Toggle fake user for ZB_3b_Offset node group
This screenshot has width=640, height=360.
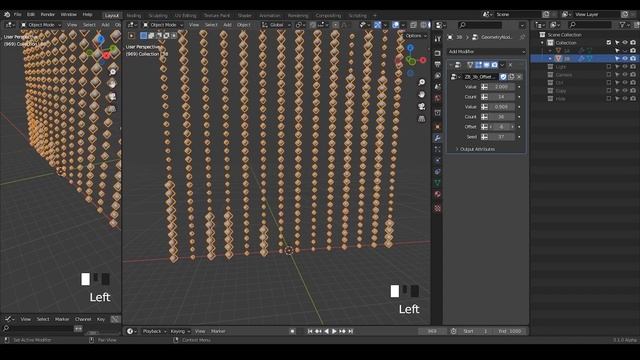(x=503, y=77)
